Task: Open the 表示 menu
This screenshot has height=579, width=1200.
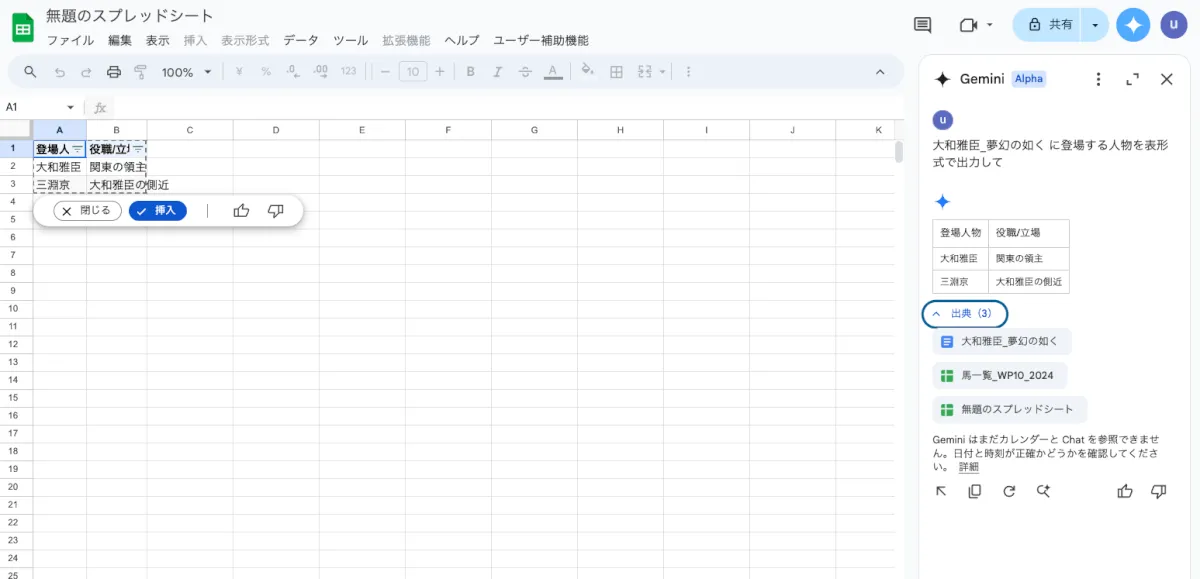Action: pos(157,41)
